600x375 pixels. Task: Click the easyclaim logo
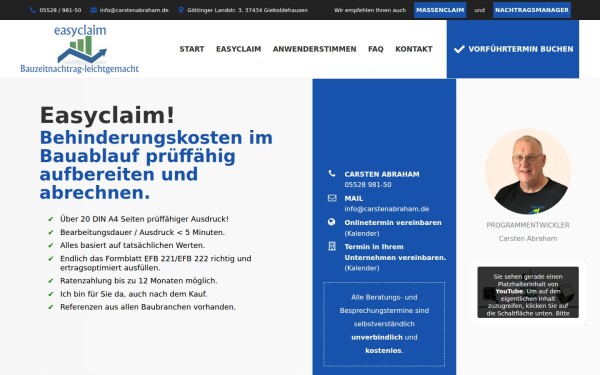point(80,49)
